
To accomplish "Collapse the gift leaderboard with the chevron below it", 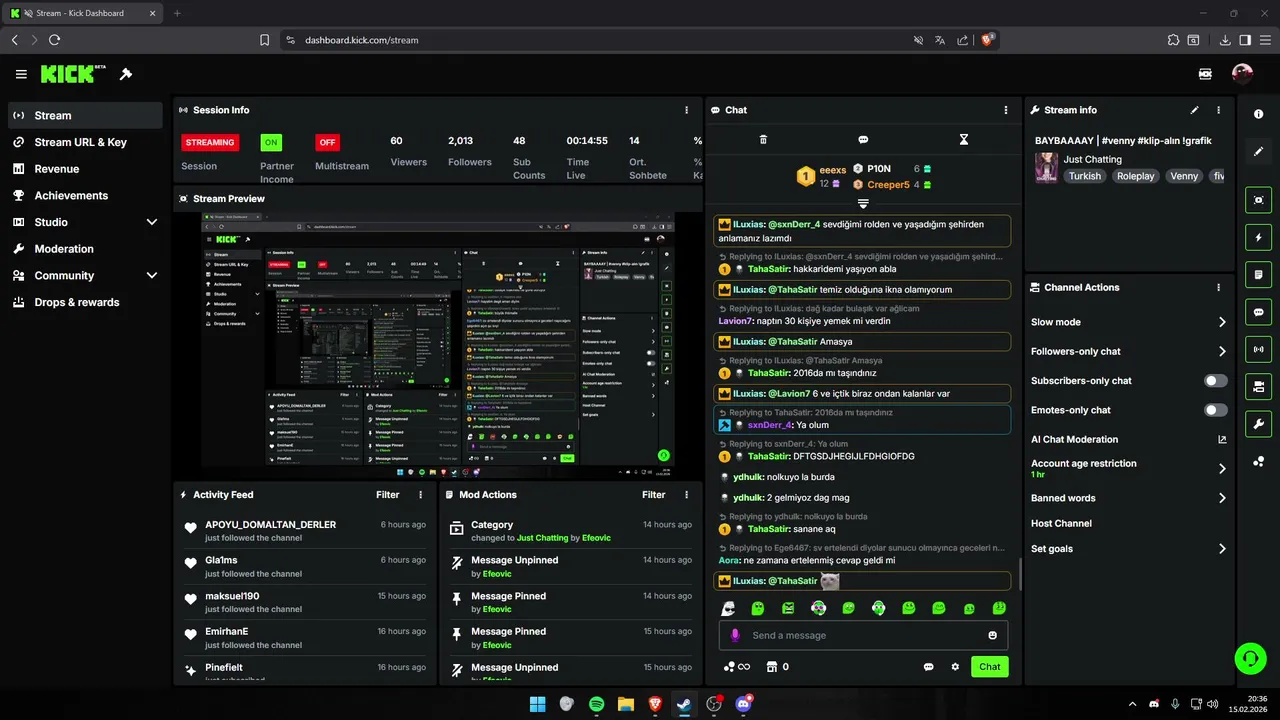I will pyautogui.click(x=863, y=203).
